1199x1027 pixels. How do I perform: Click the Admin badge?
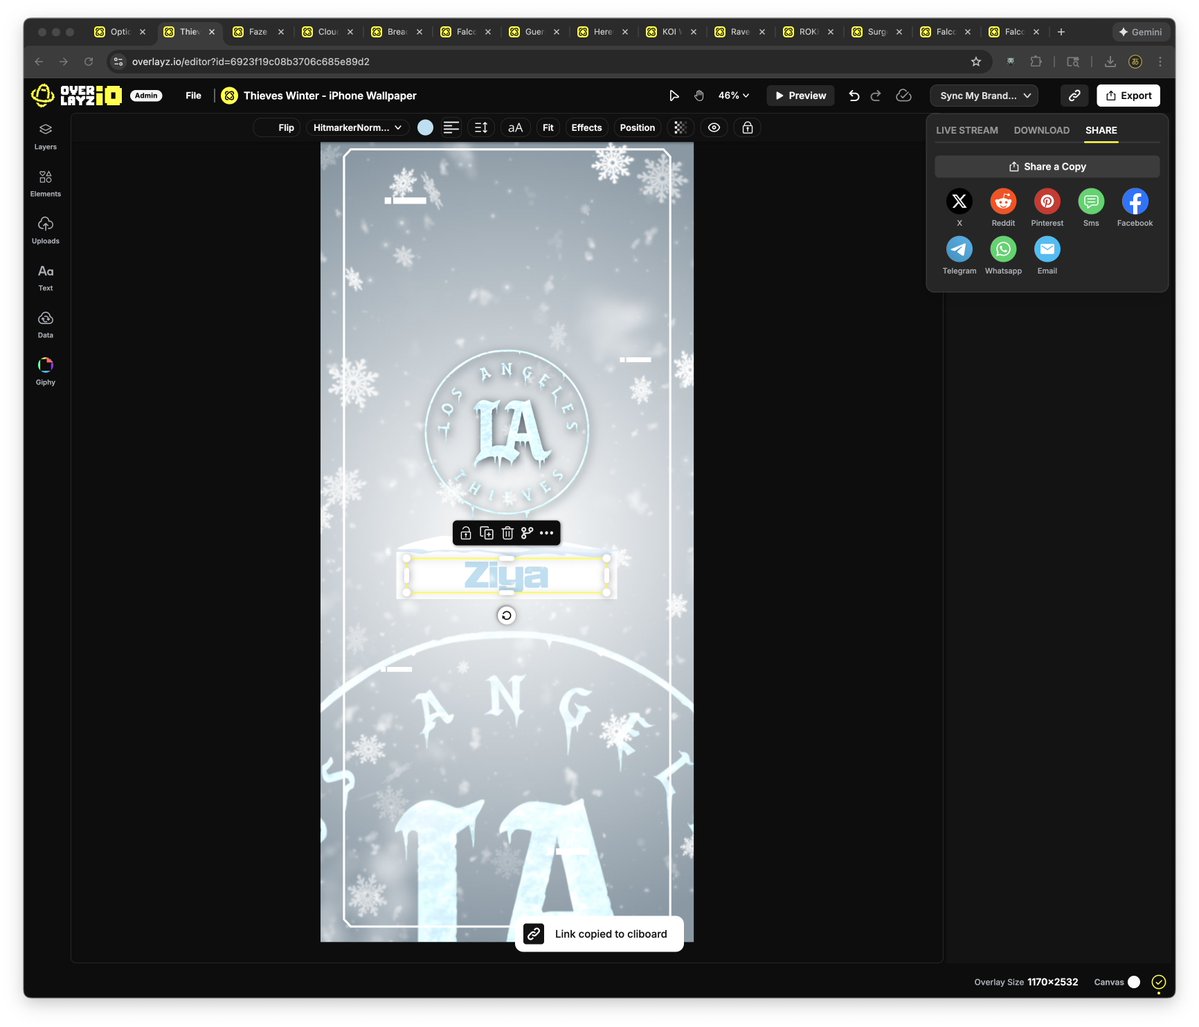click(x=146, y=96)
